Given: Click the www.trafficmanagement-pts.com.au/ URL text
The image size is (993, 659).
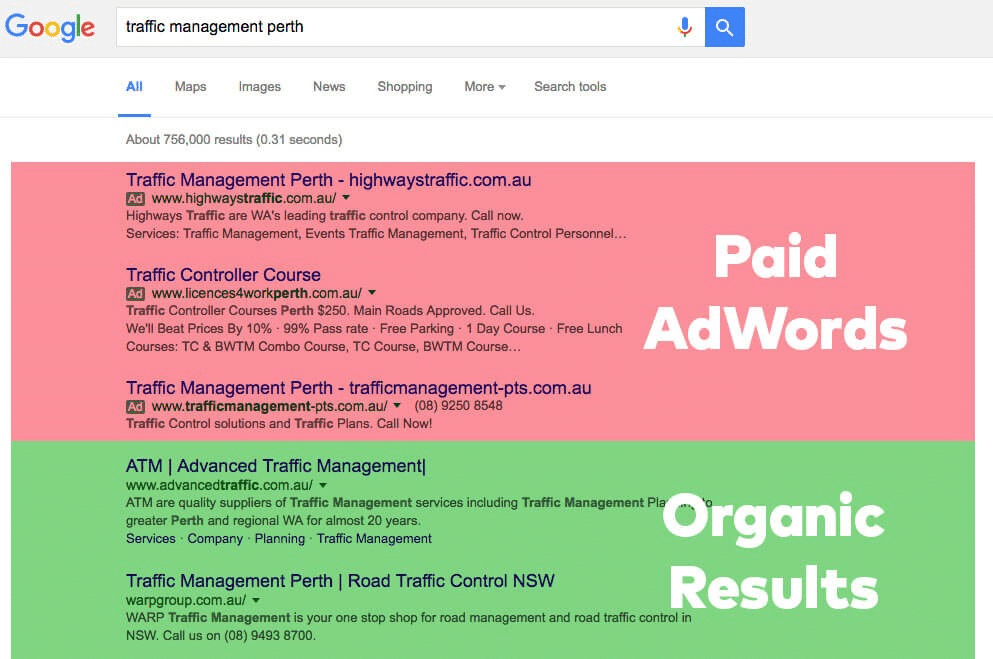Looking at the screenshot, I should click(x=269, y=406).
